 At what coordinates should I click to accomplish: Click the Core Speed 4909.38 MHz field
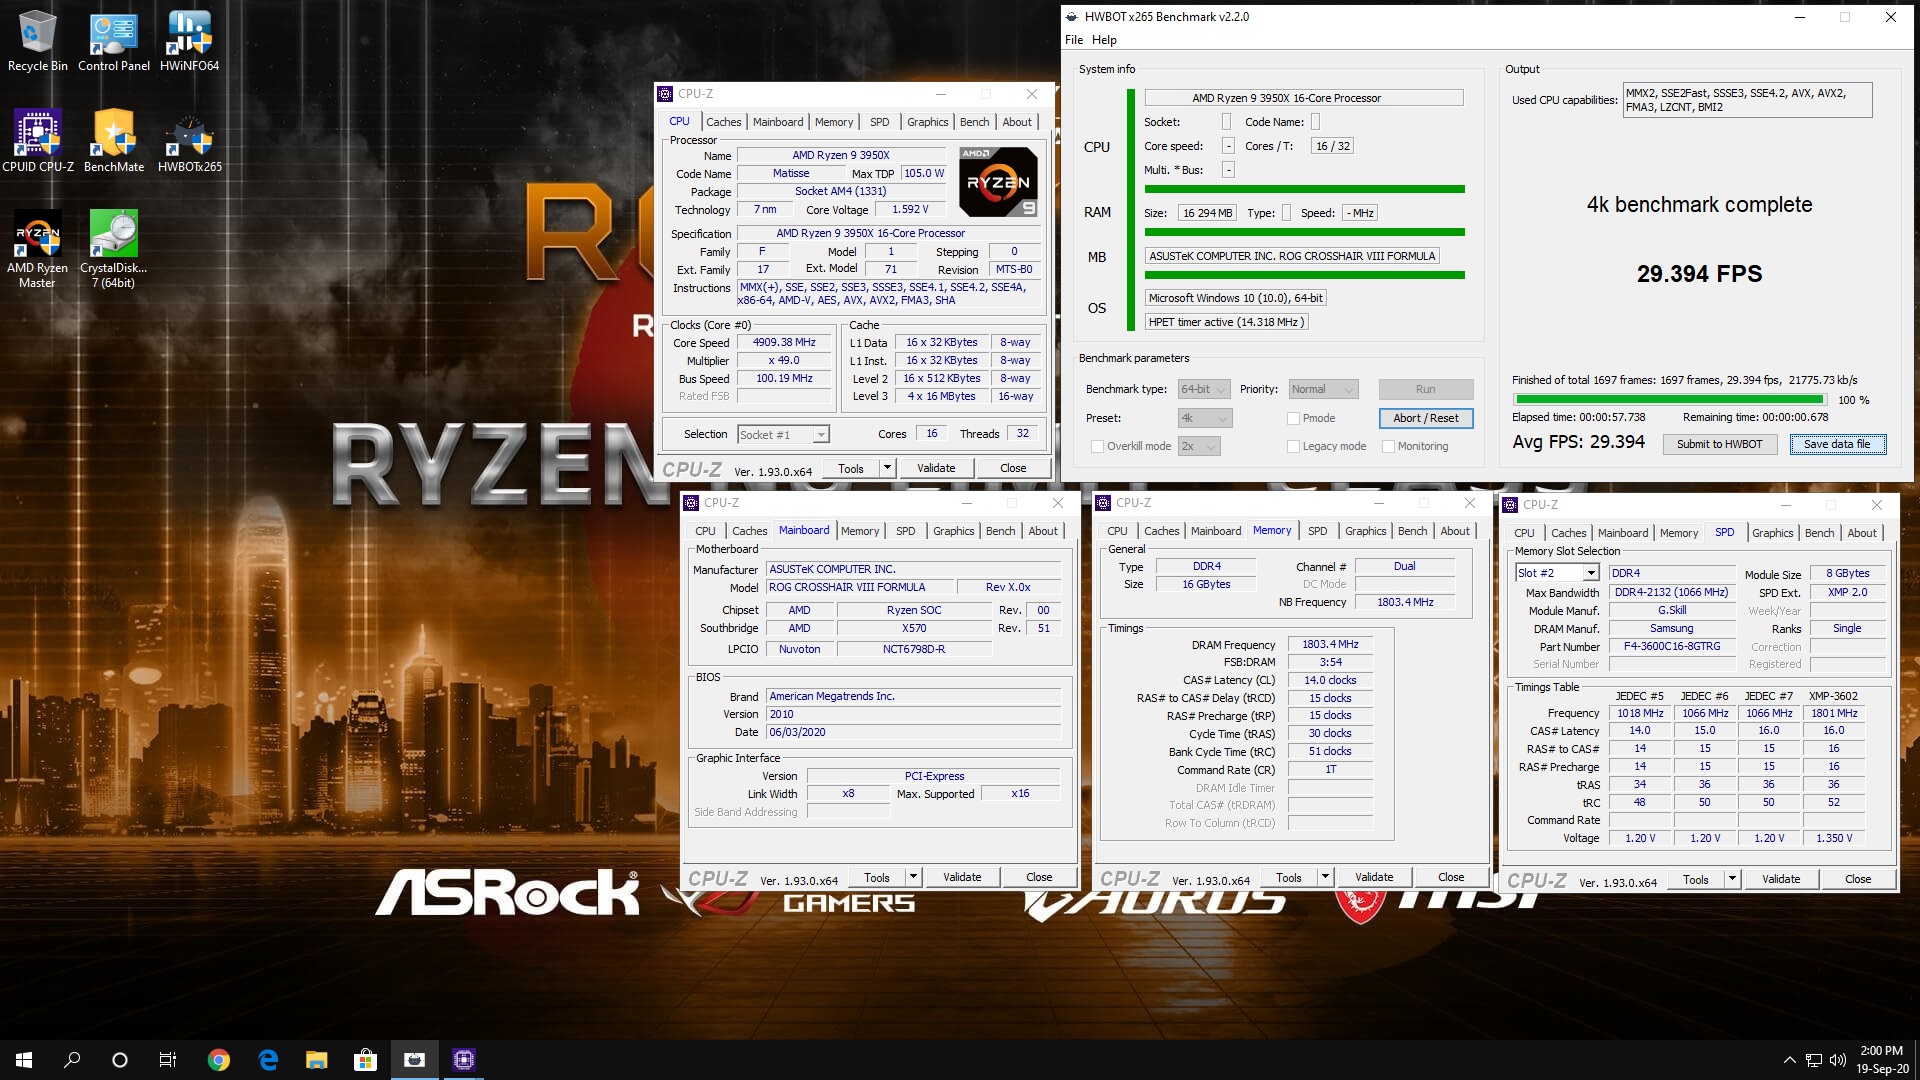[784, 342]
